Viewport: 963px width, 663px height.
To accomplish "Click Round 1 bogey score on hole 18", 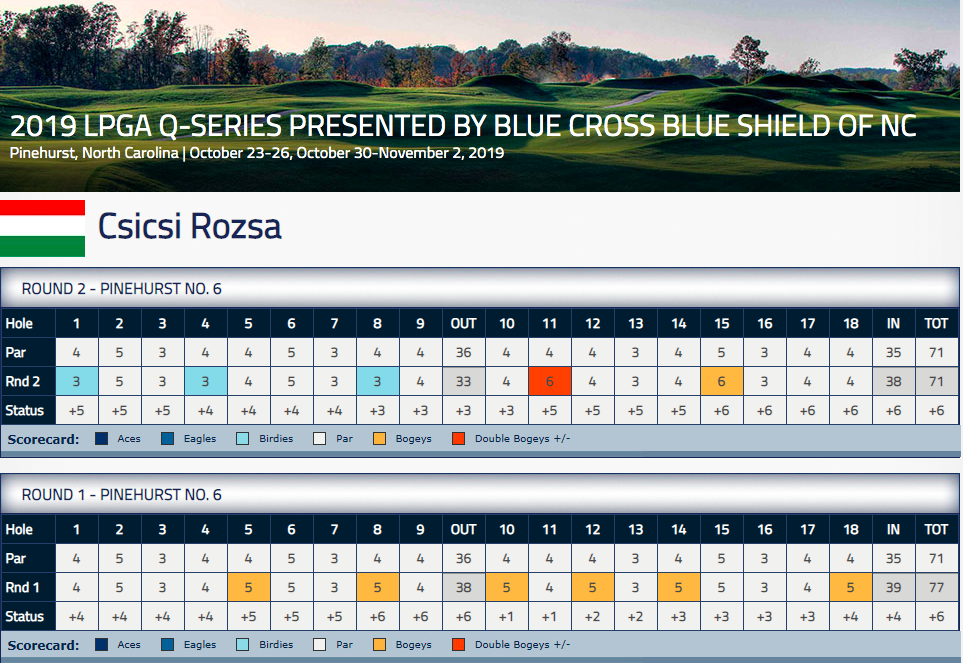I will click(851, 587).
